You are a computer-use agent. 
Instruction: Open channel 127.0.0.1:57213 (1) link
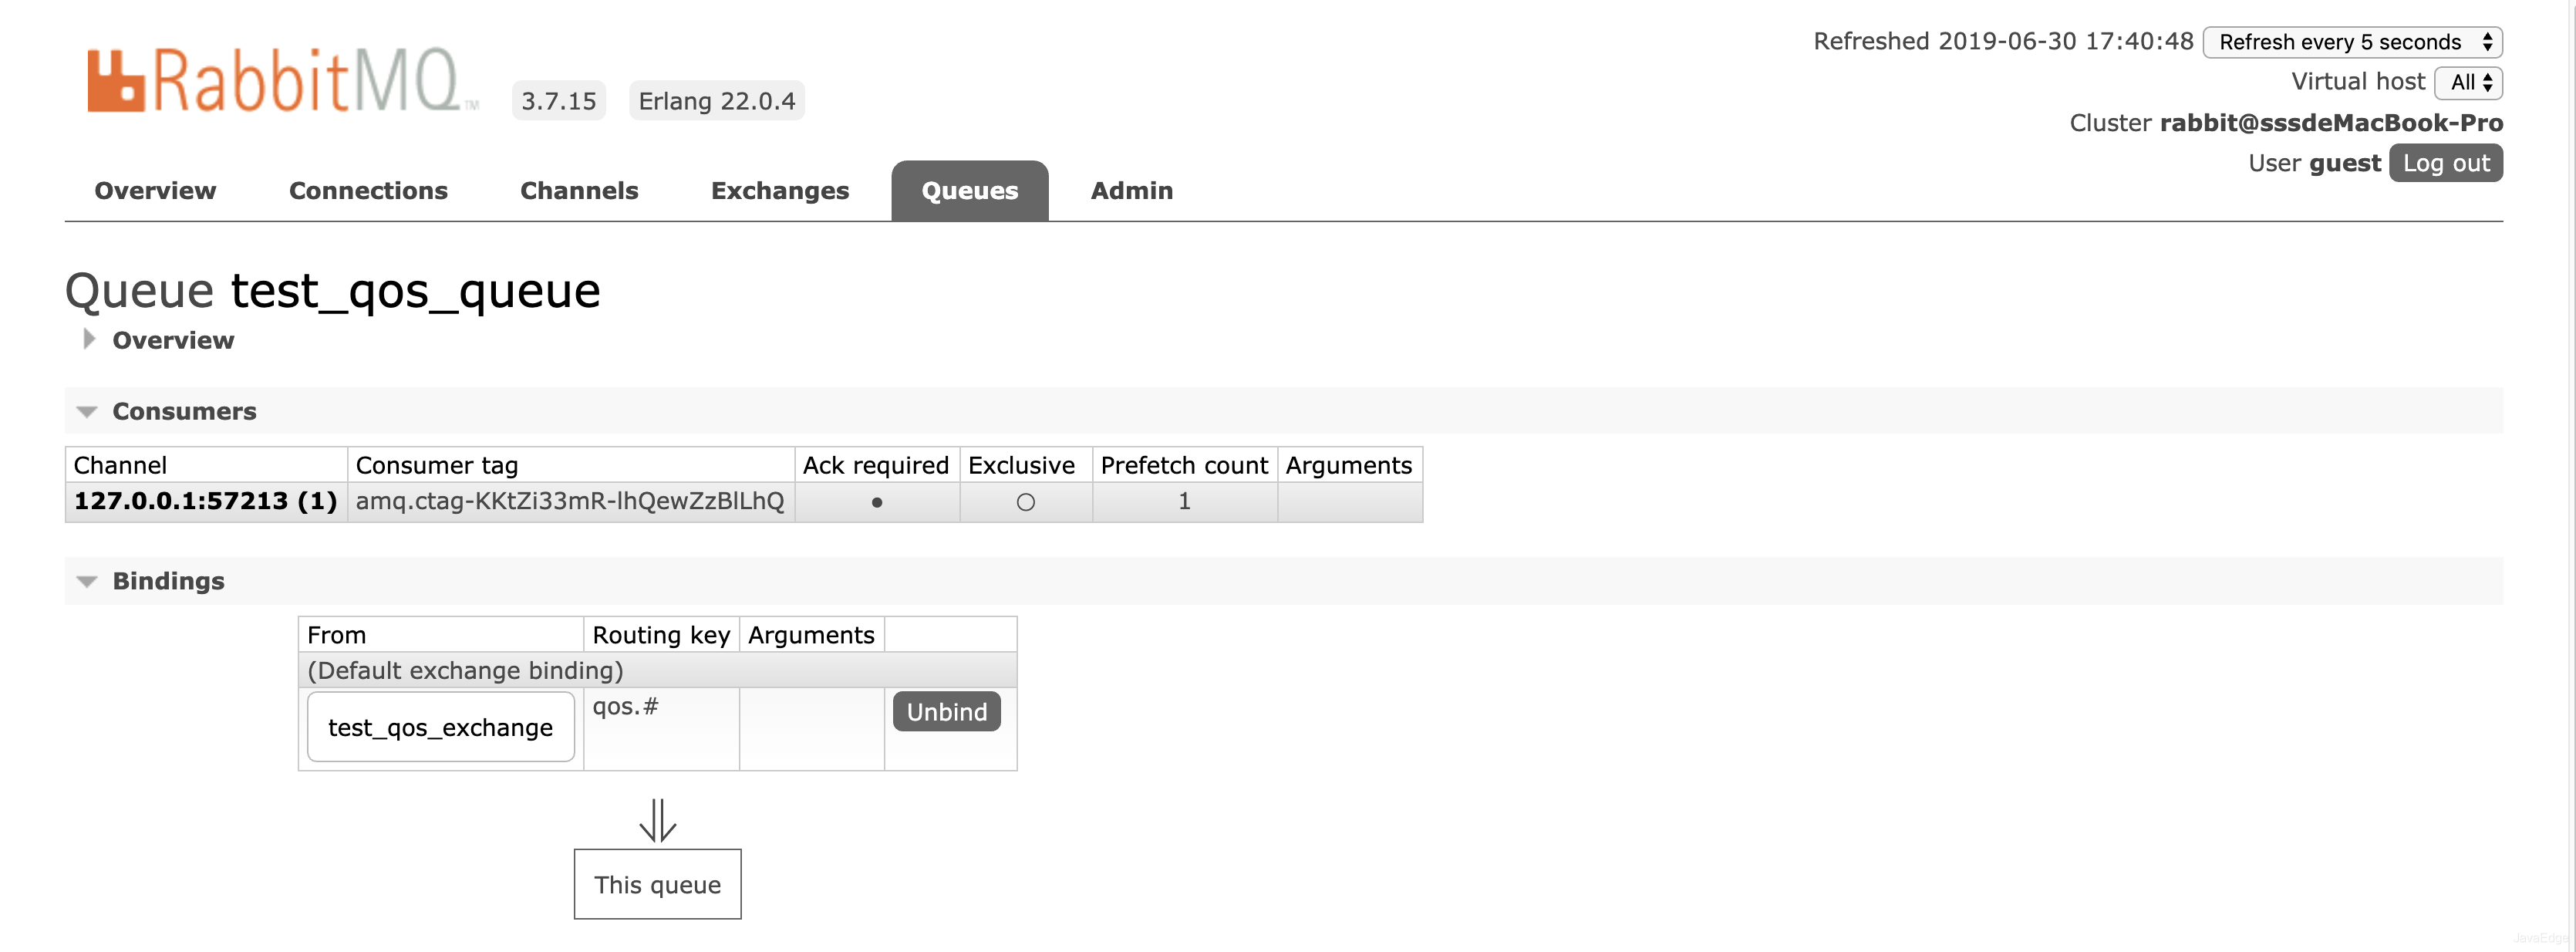[x=205, y=501]
